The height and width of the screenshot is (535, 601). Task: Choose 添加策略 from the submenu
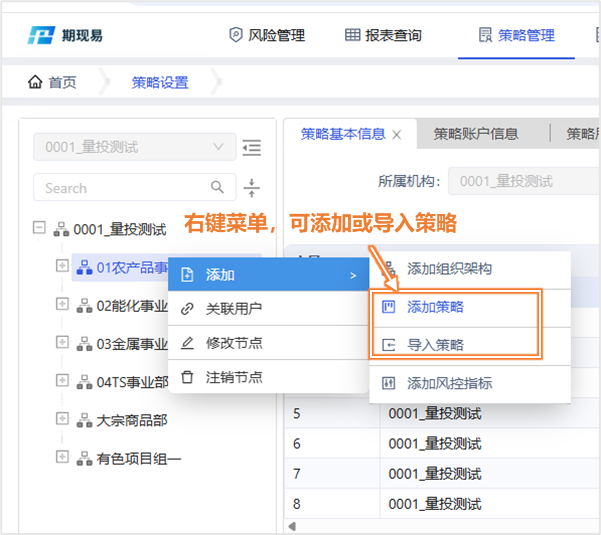(435, 307)
